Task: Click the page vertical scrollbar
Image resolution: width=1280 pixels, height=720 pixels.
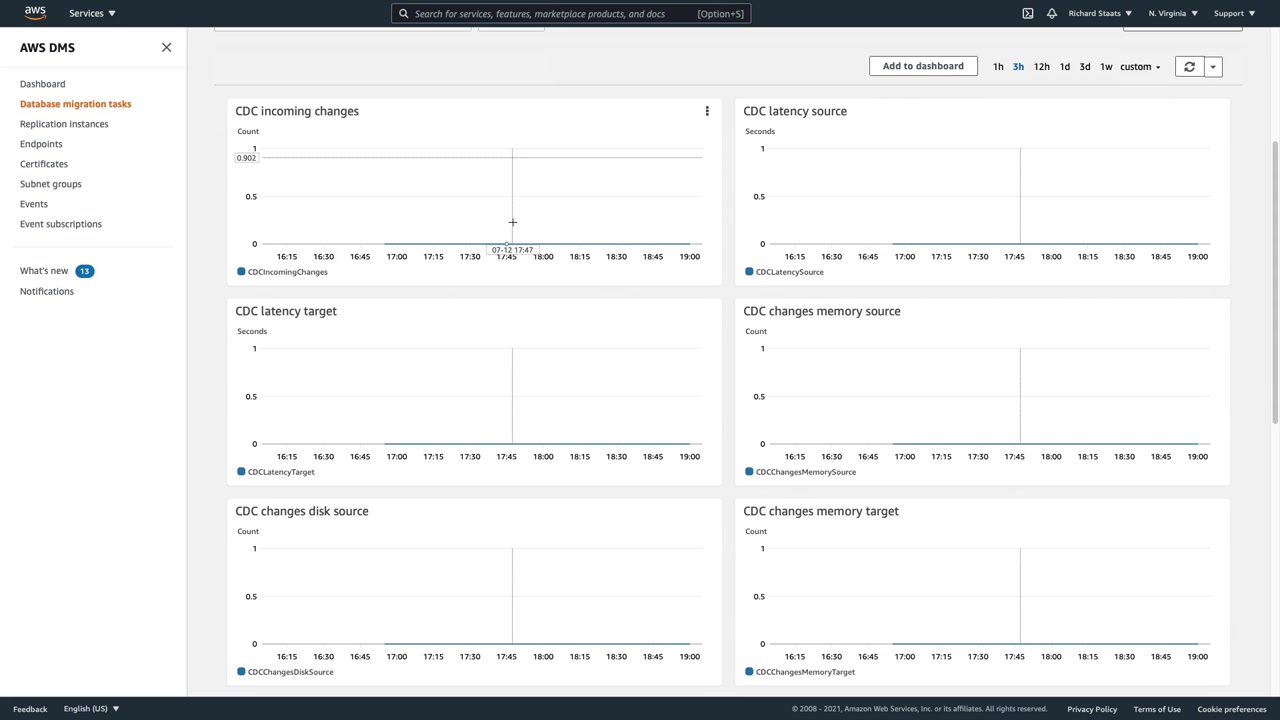Action: pyautogui.click(x=1275, y=284)
